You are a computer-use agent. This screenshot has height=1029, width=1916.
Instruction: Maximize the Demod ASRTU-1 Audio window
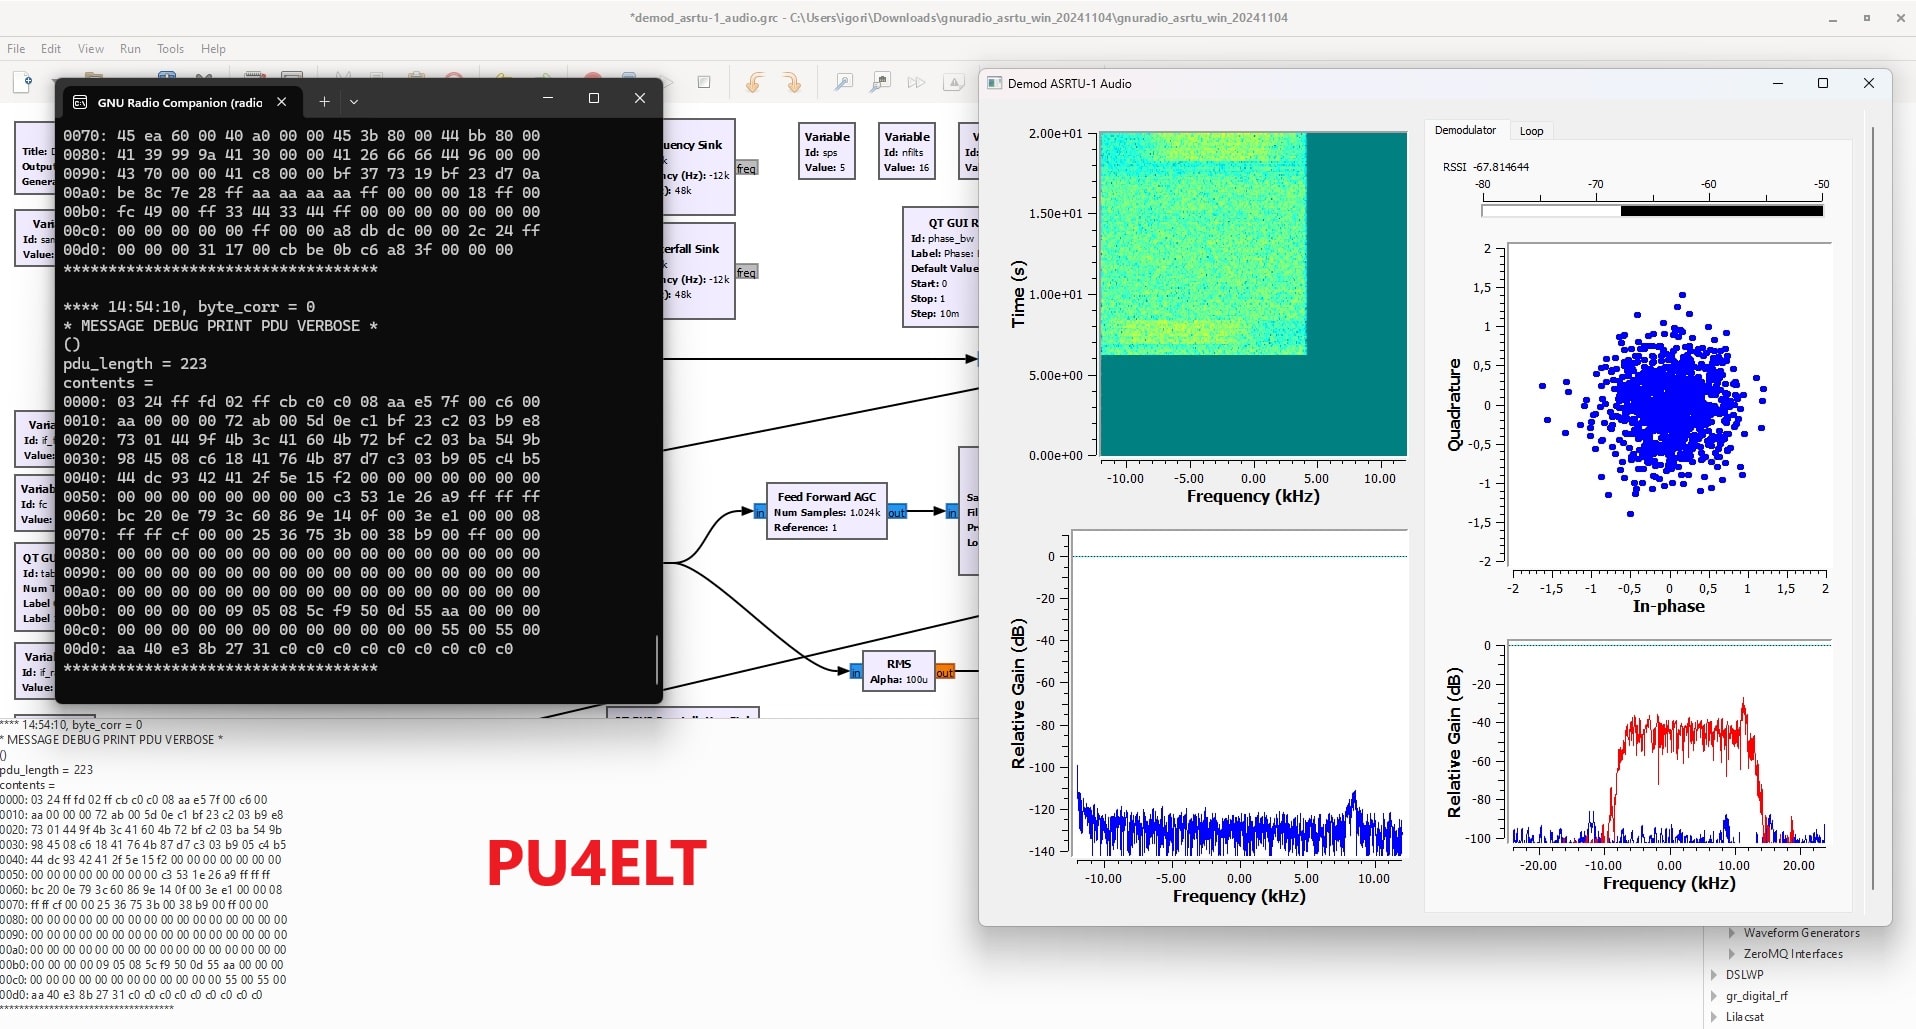(x=1823, y=83)
